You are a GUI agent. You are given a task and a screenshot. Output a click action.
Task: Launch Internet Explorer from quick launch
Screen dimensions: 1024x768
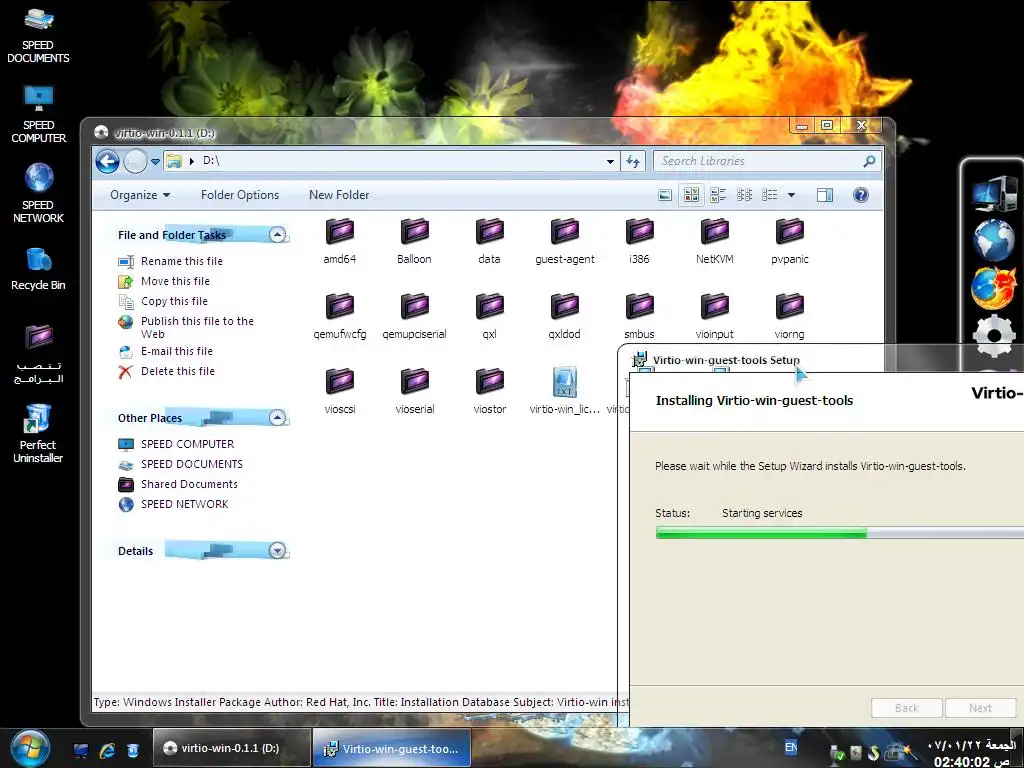click(x=106, y=750)
